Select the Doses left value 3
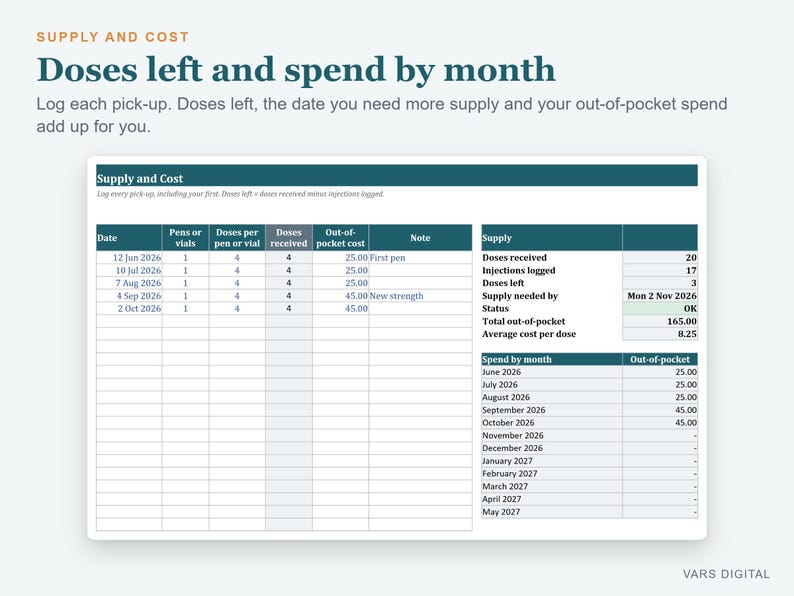 coord(660,283)
